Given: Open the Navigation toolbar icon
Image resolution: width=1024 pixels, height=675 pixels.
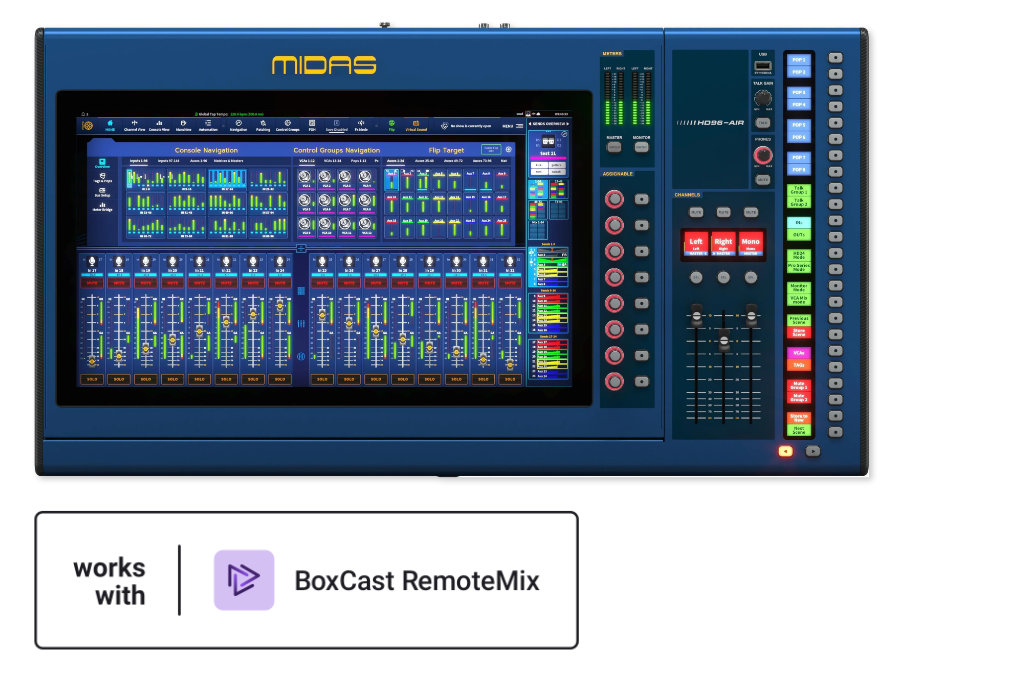Looking at the screenshot, I should tap(238, 125).
